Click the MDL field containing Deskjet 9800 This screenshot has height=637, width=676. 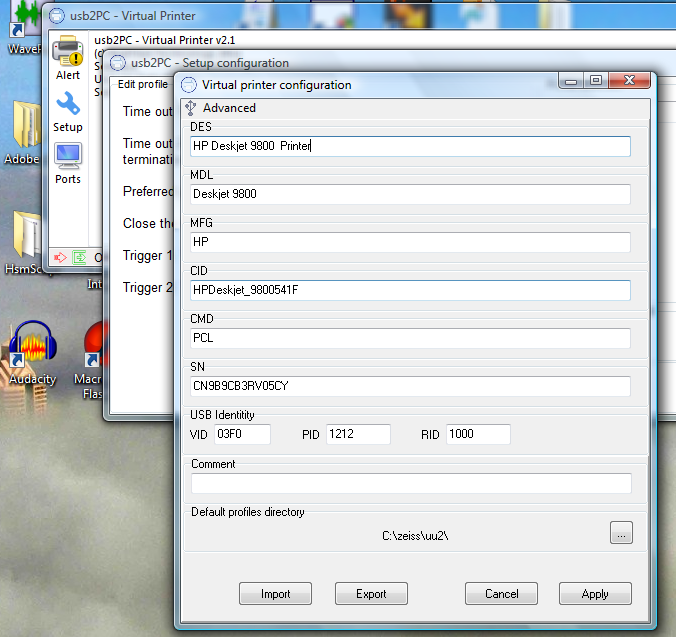[410, 194]
